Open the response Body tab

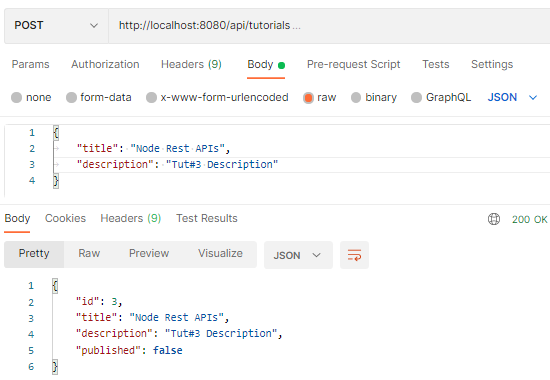17,218
